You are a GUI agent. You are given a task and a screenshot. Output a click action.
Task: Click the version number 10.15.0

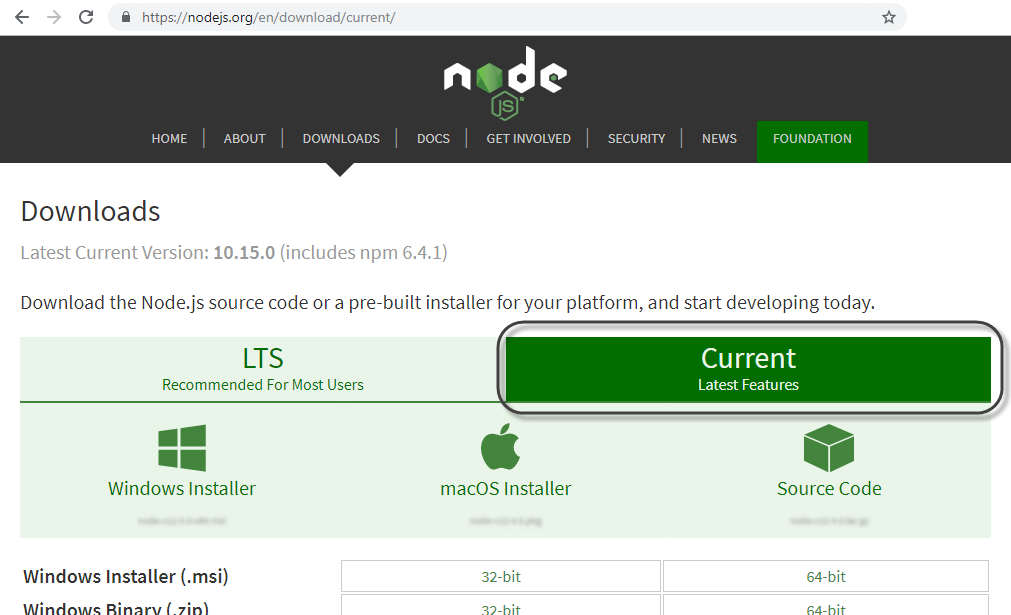[x=244, y=253]
